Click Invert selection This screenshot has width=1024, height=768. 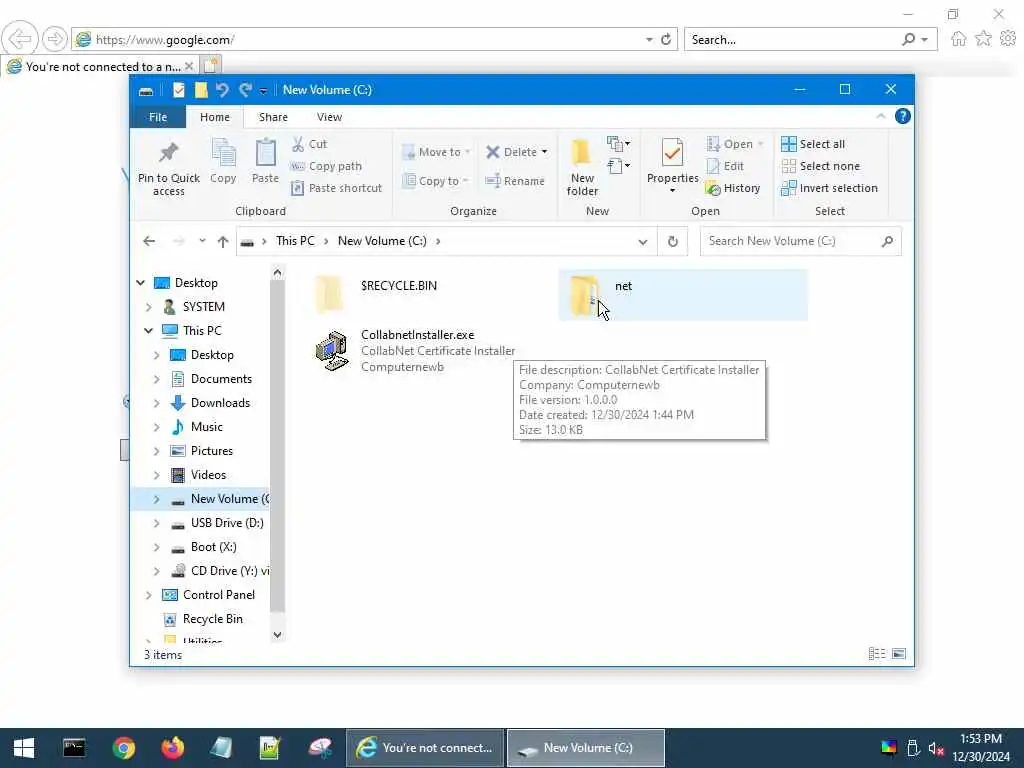(829, 188)
